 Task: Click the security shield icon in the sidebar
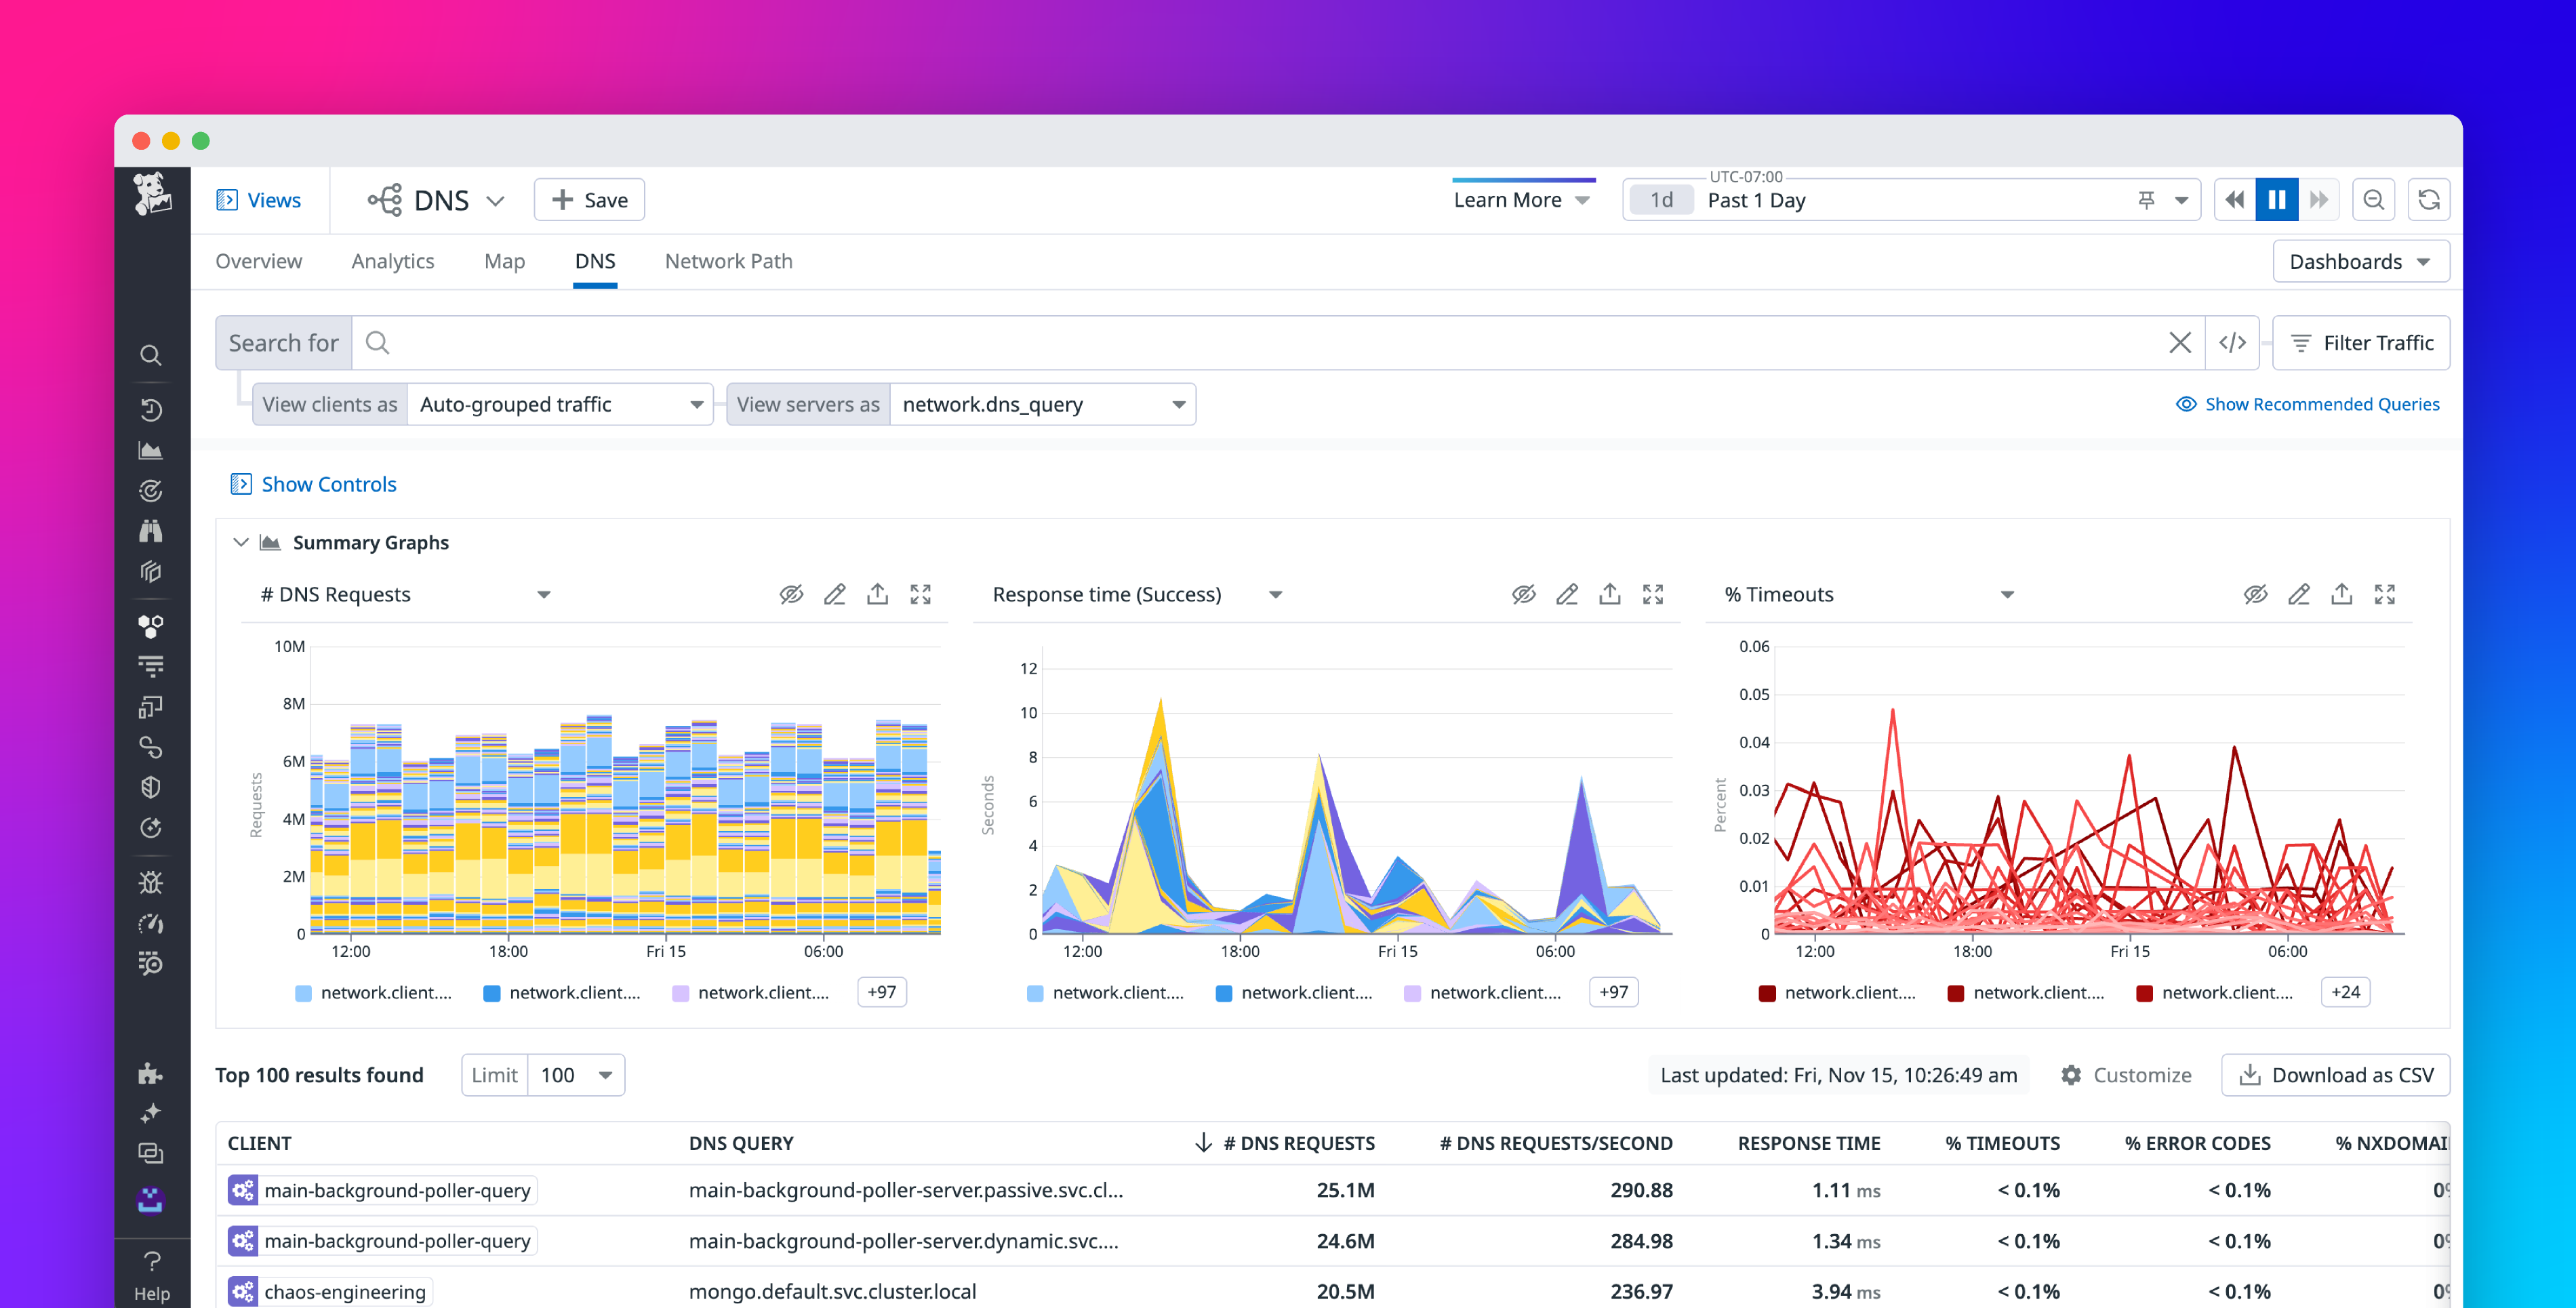pyautogui.click(x=151, y=787)
